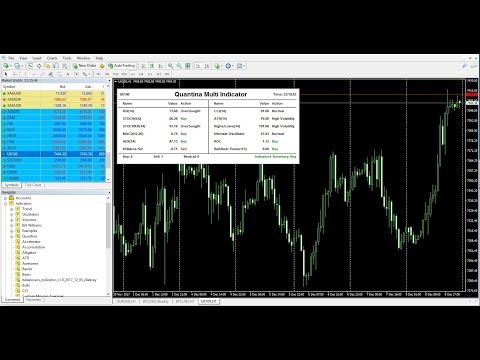This screenshot has width=480, height=360.
Task: Click the tile windows grid icon
Action: [188, 66]
